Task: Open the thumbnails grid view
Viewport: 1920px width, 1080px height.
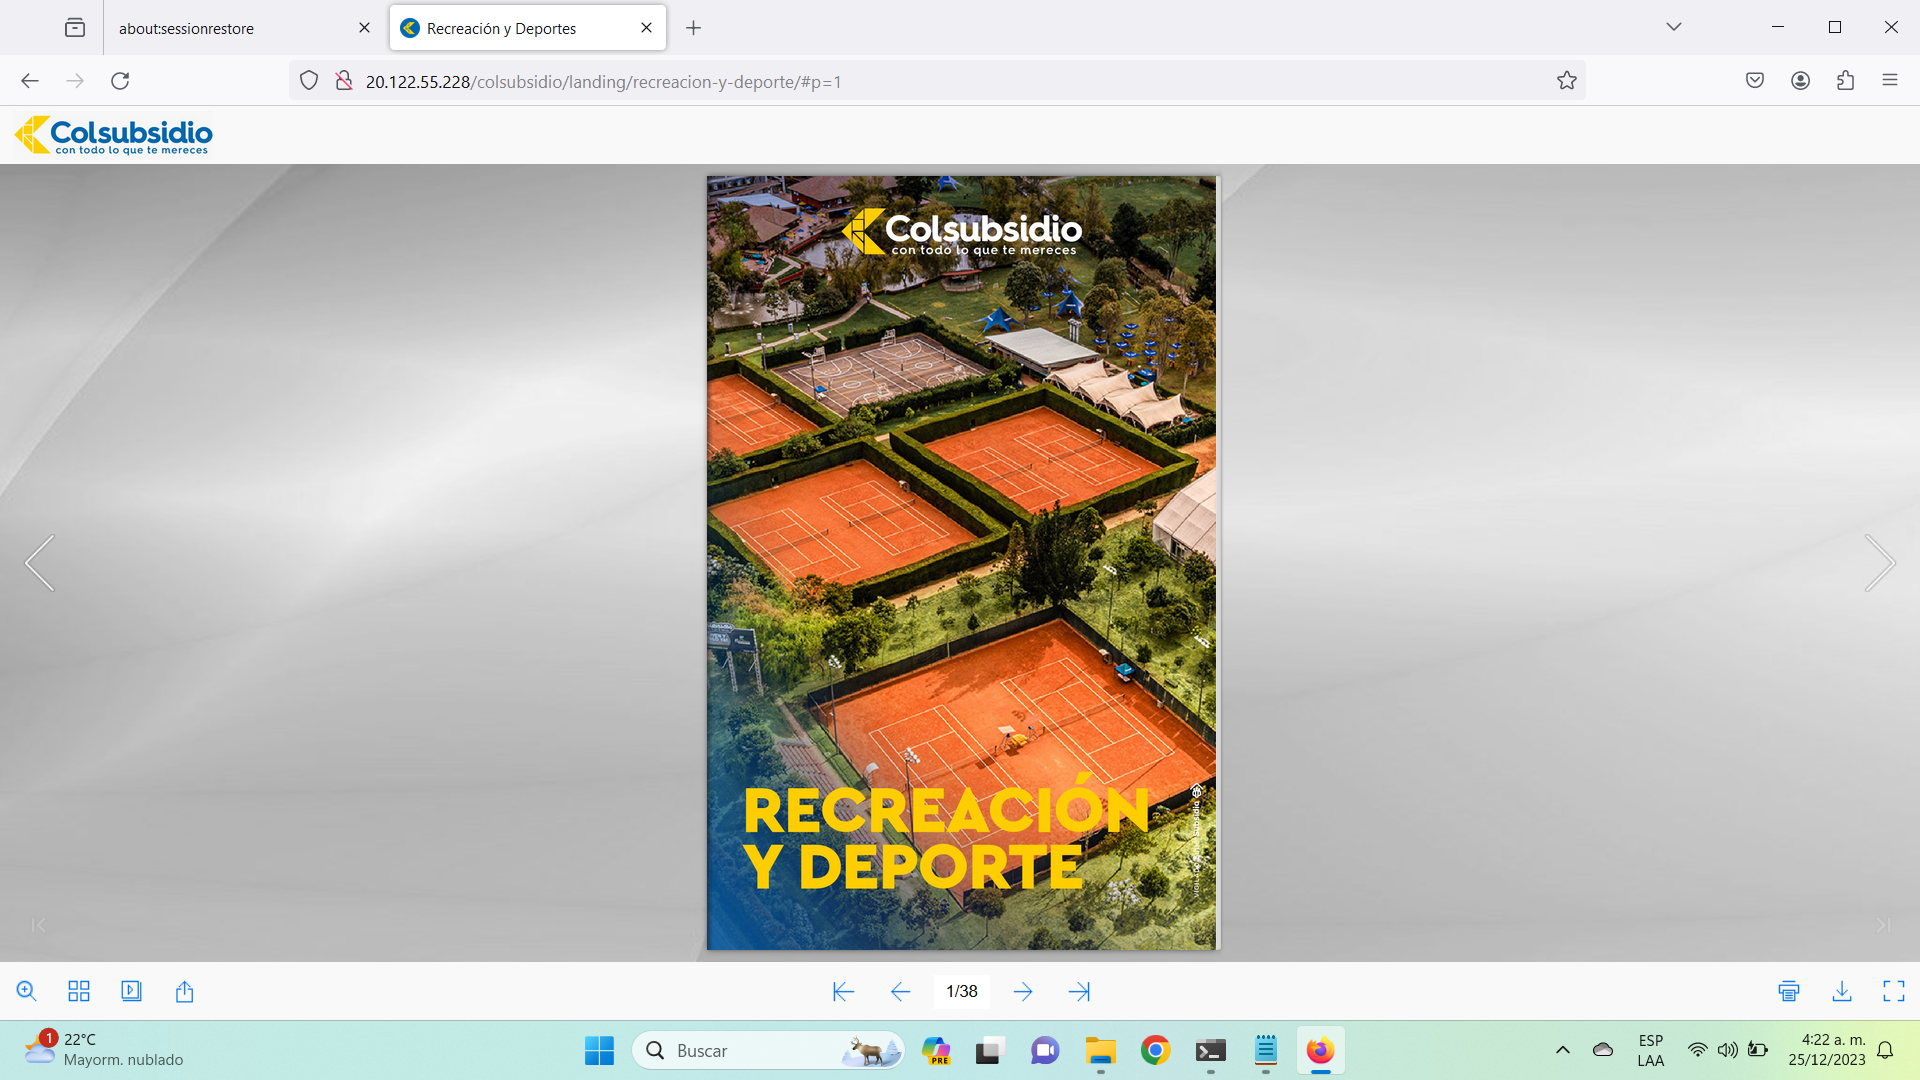Action: 79,991
